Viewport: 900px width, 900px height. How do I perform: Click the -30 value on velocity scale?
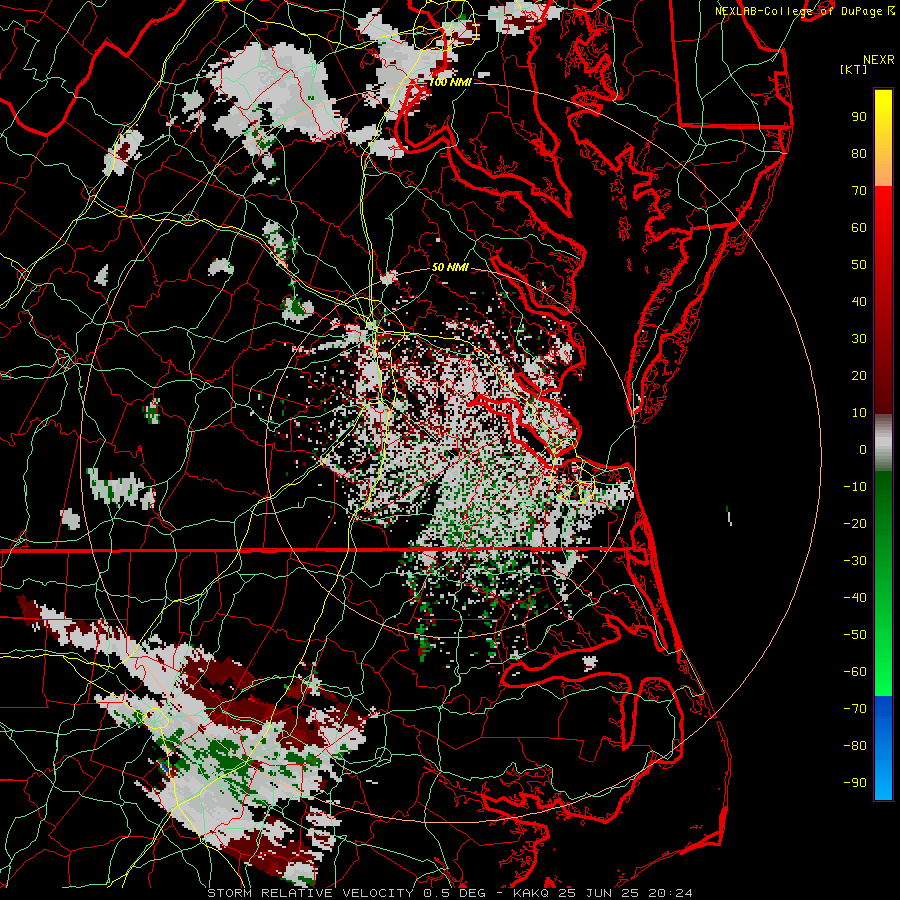click(x=855, y=561)
